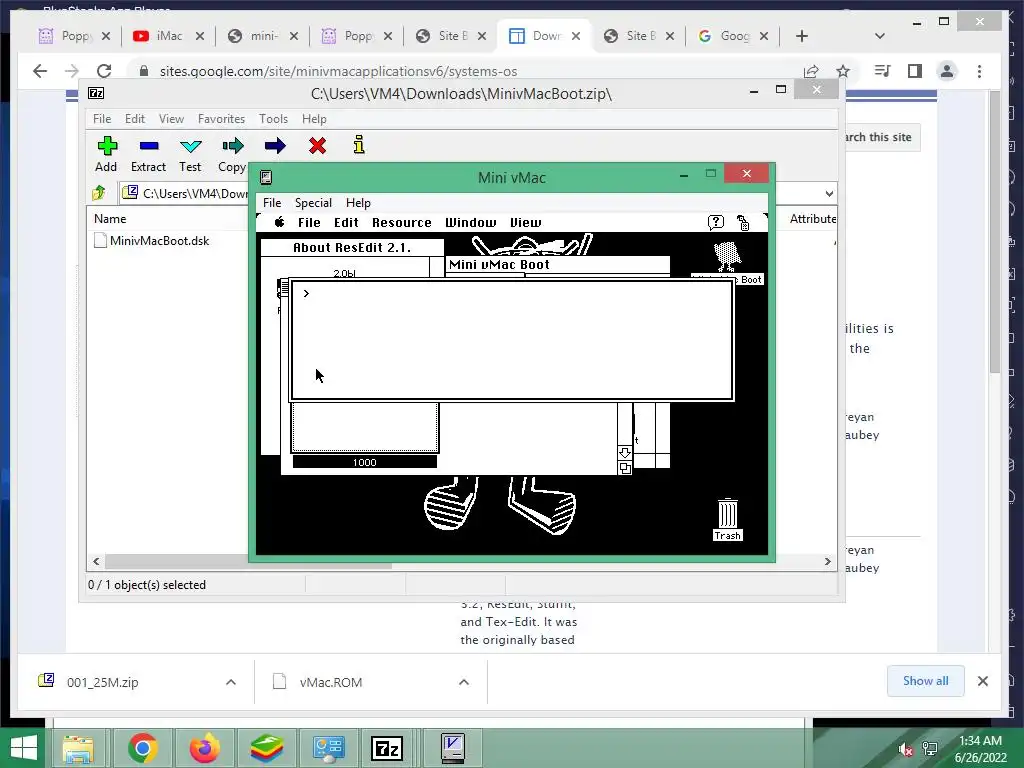The height and width of the screenshot is (768, 1024).
Task: Click the Chrome address bar URL
Action: [338, 71]
